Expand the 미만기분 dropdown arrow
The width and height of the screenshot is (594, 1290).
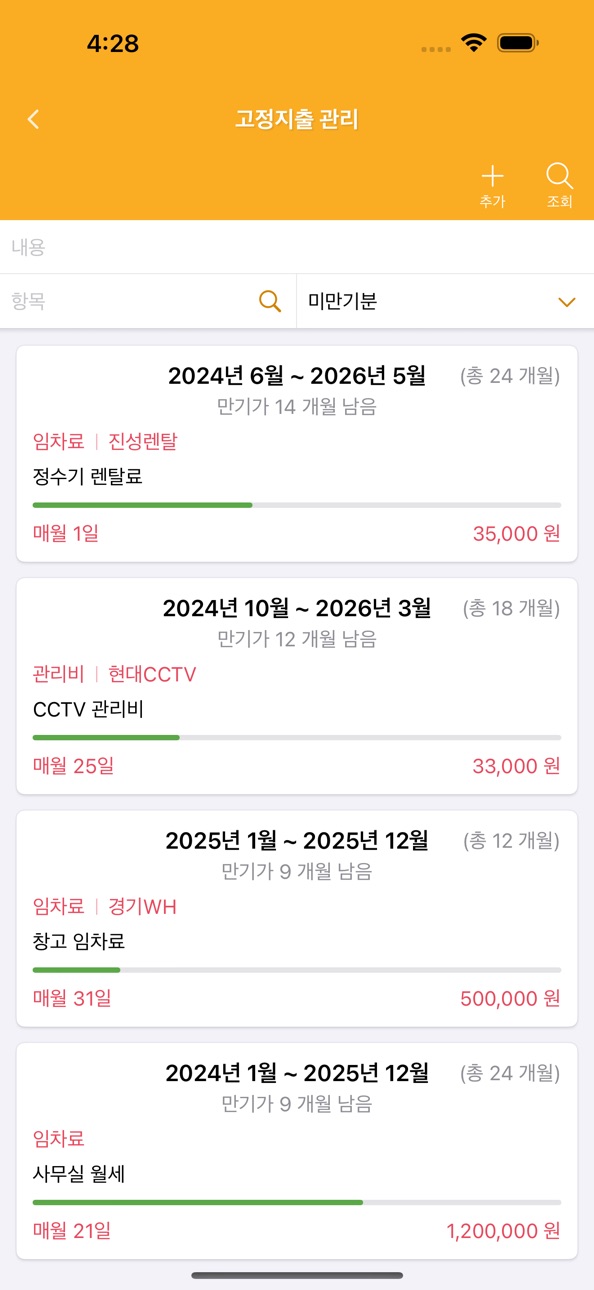click(x=567, y=301)
